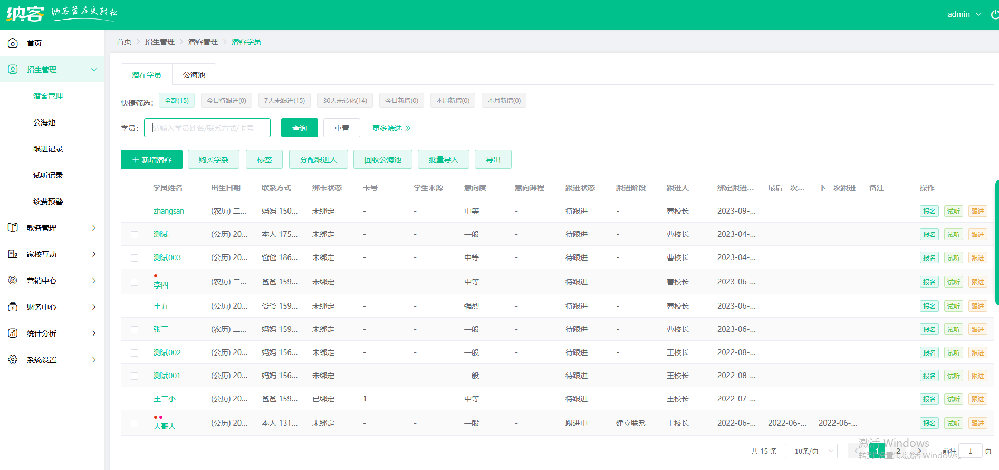This screenshot has width=999, height=470.
Task: Click the 标签 tag button
Action: tap(264, 160)
